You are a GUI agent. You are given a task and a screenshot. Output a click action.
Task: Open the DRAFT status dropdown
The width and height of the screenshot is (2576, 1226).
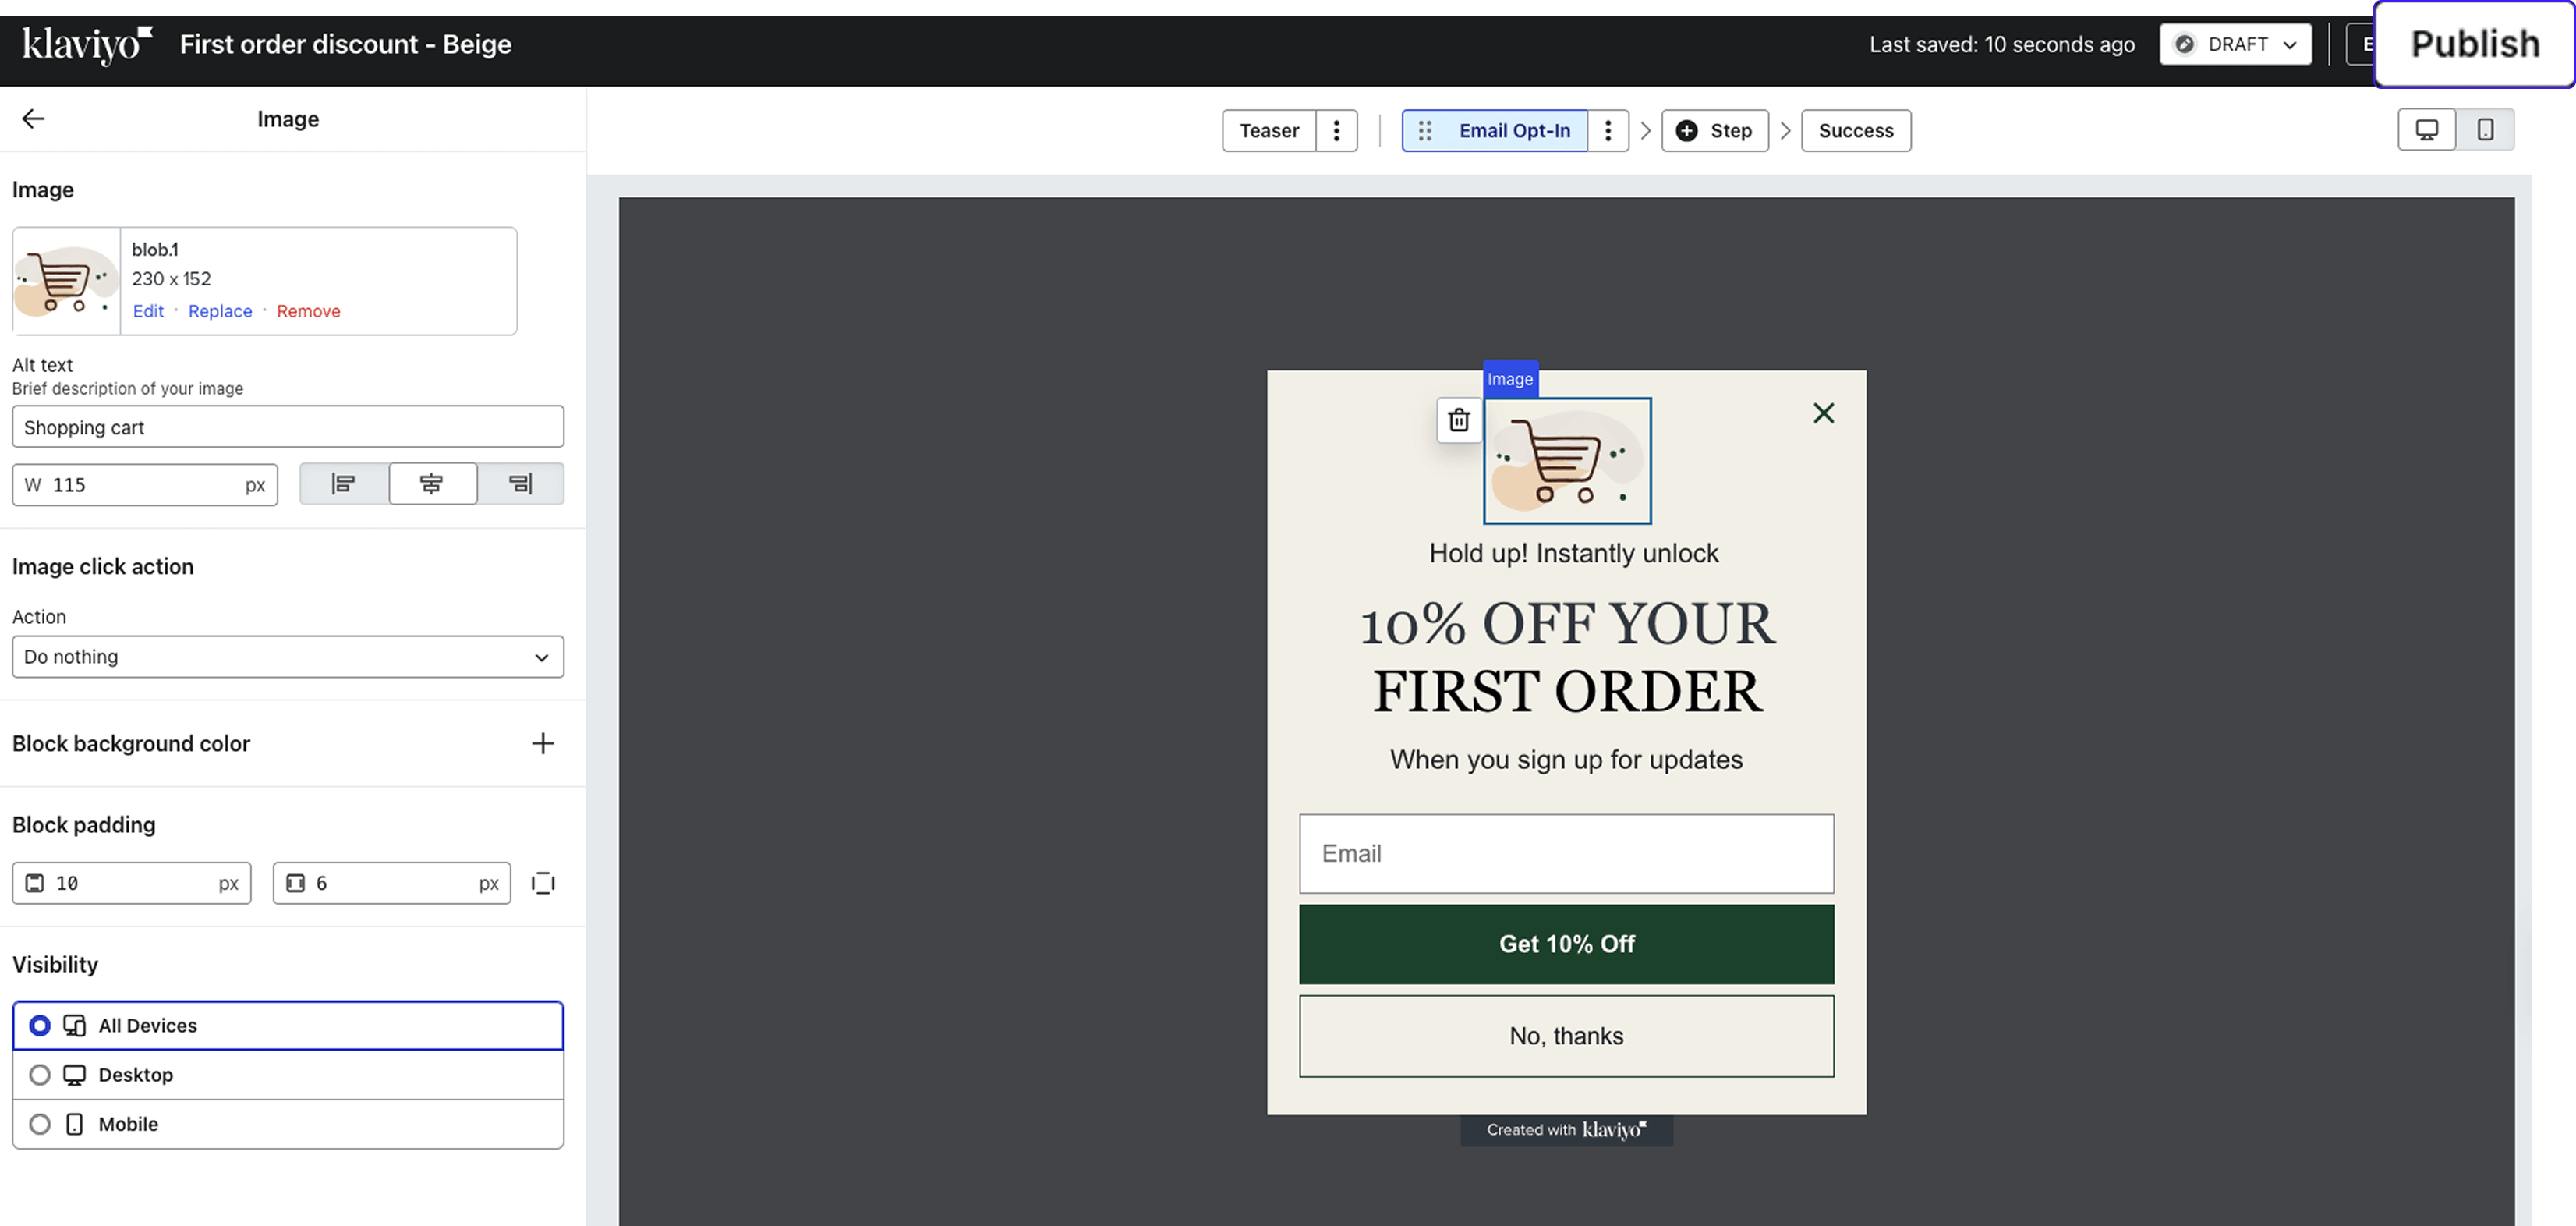2235,44
